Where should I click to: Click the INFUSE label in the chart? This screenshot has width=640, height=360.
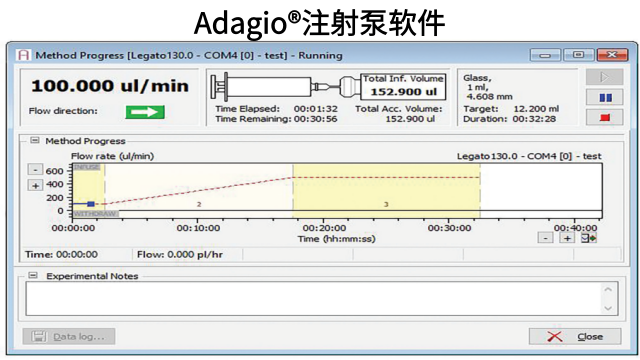tap(87, 167)
